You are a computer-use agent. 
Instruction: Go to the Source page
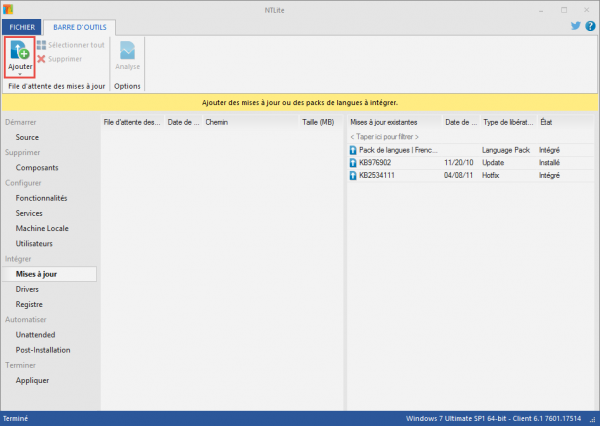(x=27, y=137)
